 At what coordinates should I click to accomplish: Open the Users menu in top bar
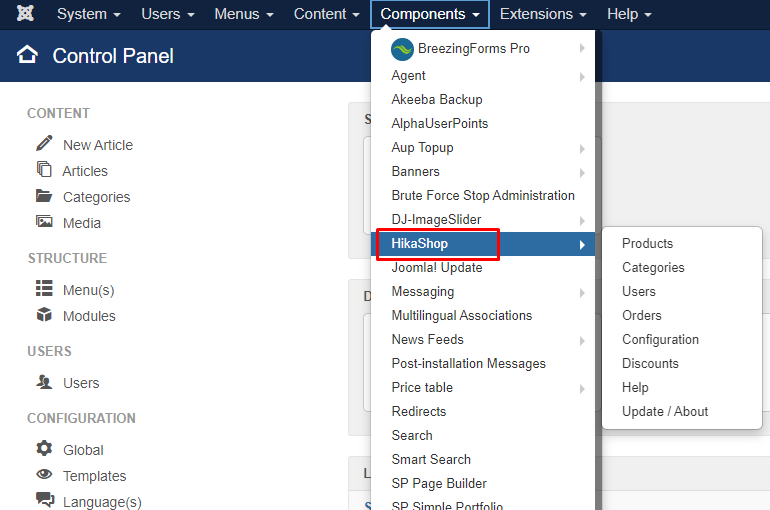click(x=167, y=14)
